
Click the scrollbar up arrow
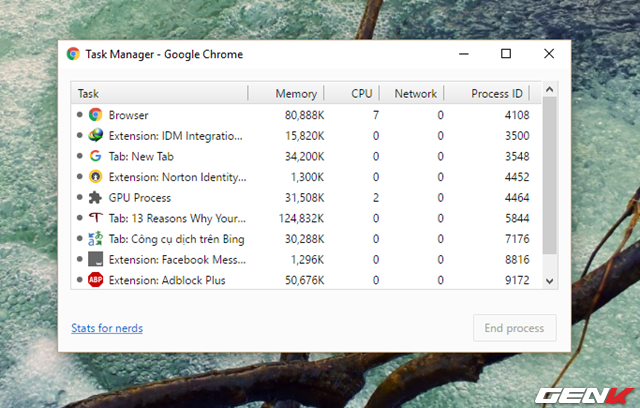pyautogui.click(x=549, y=89)
